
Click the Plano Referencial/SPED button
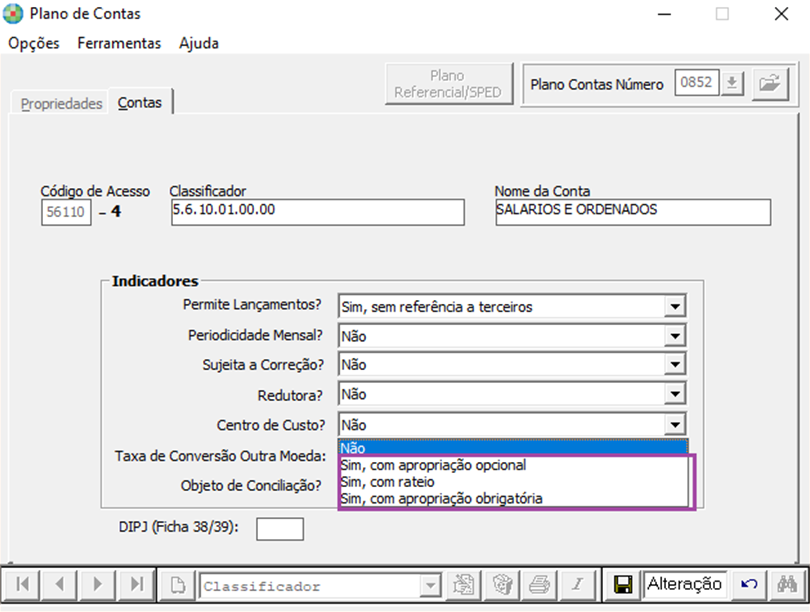[448, 84]
